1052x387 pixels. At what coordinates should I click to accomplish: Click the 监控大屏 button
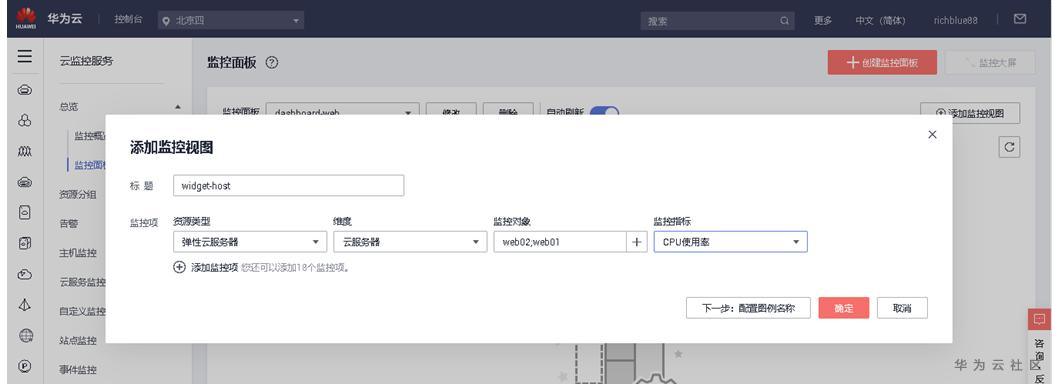[x=990, y=62]
